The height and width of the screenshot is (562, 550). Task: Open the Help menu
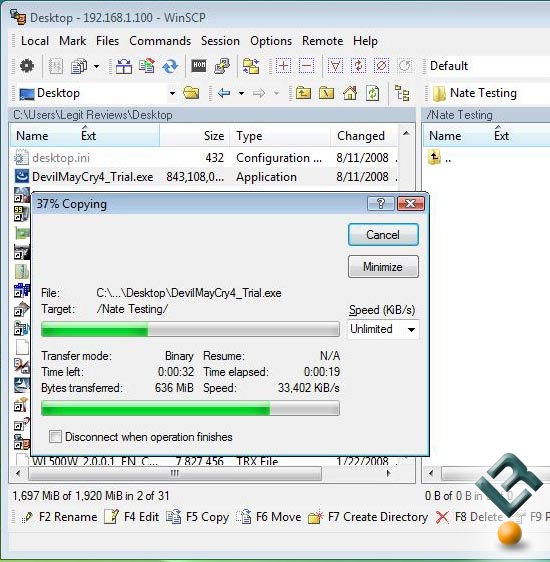[x=365, y=41]
